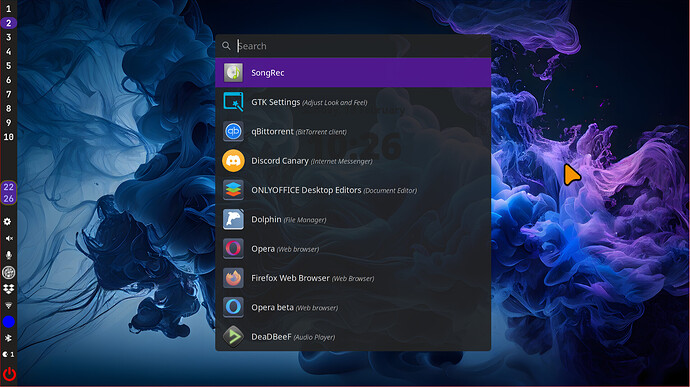Launch SongRec from the app list
This screenshot has width=690, height=387.
click(x=353, y=73)
